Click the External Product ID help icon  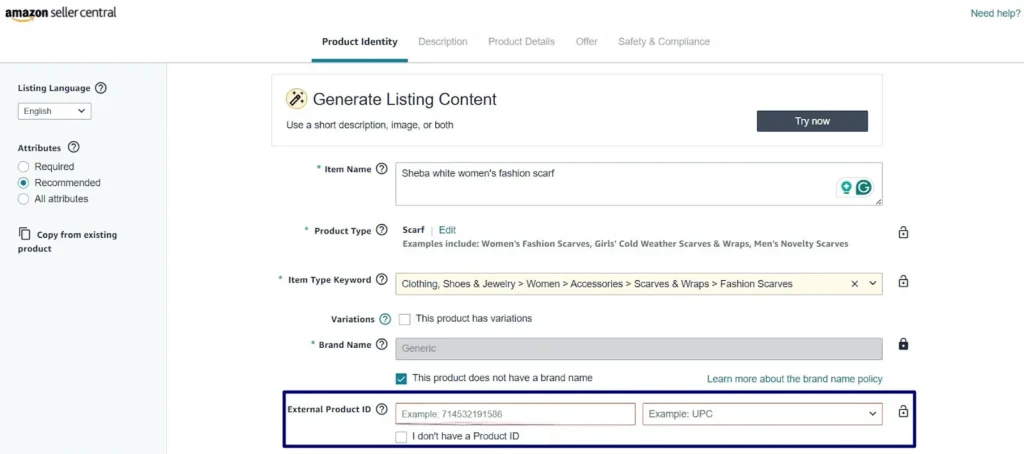coord(382,410)
